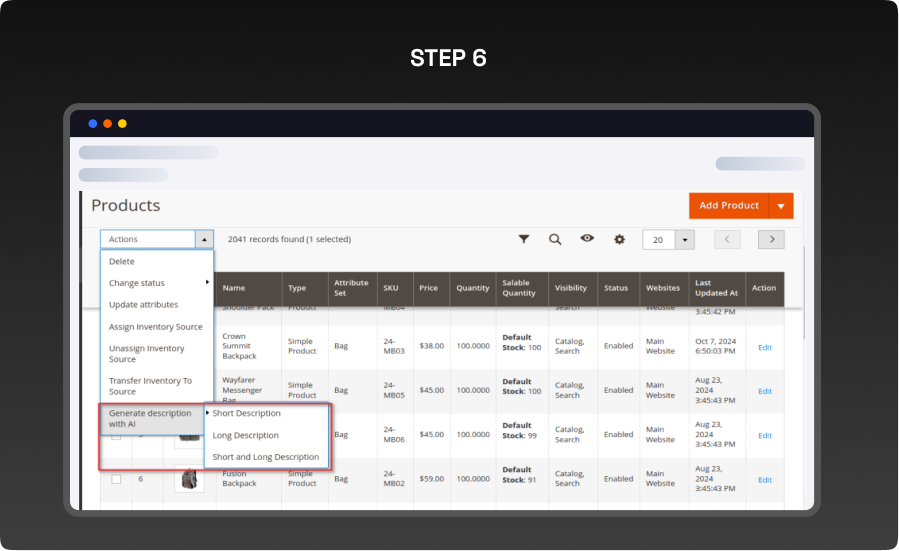The height and width of the screenshot is (551, 899).
Task: Expand the Add Product dropdown arrow
Action: point(781,206)
